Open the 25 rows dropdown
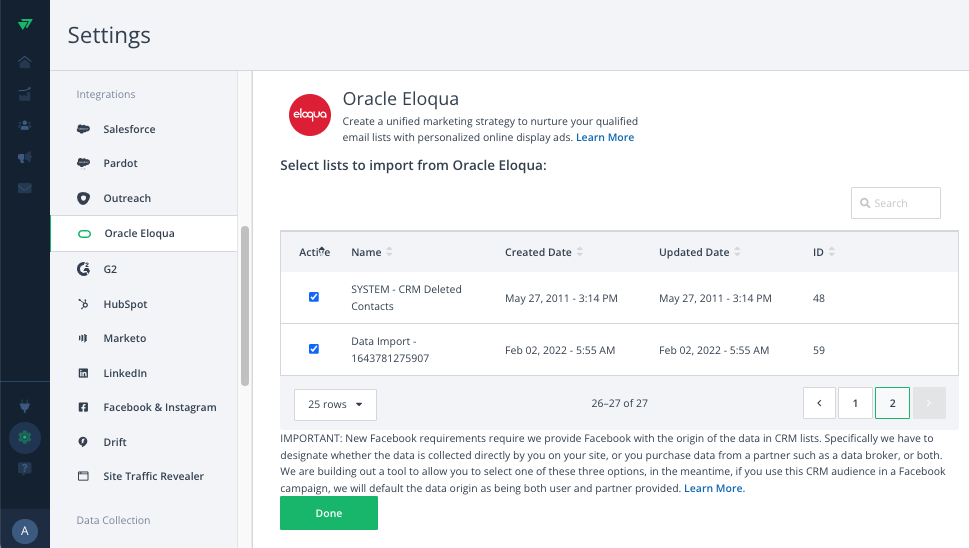Screen dimensions: 969x548 pyautogui.click(x=335, y=404)
